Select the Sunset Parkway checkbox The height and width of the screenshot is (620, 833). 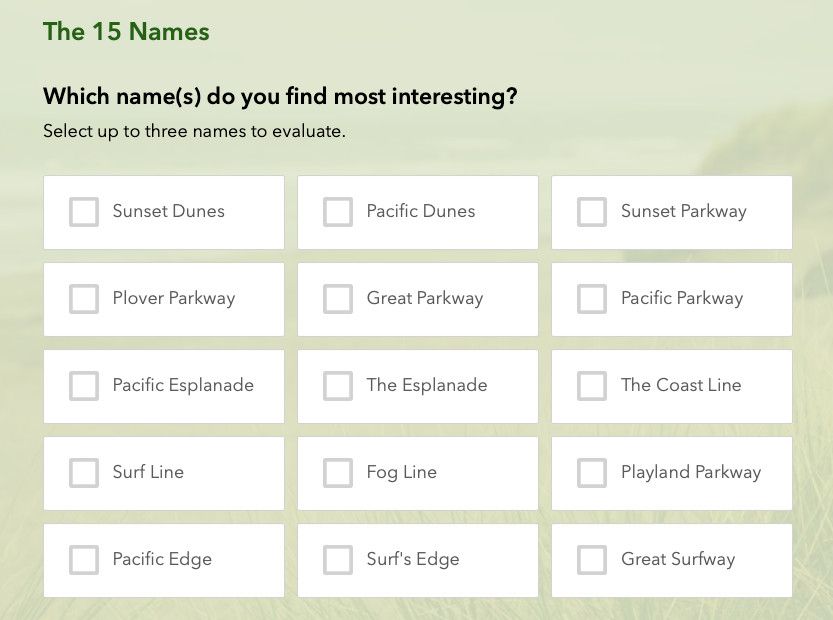pyautogui.click(x=592, y=212)
